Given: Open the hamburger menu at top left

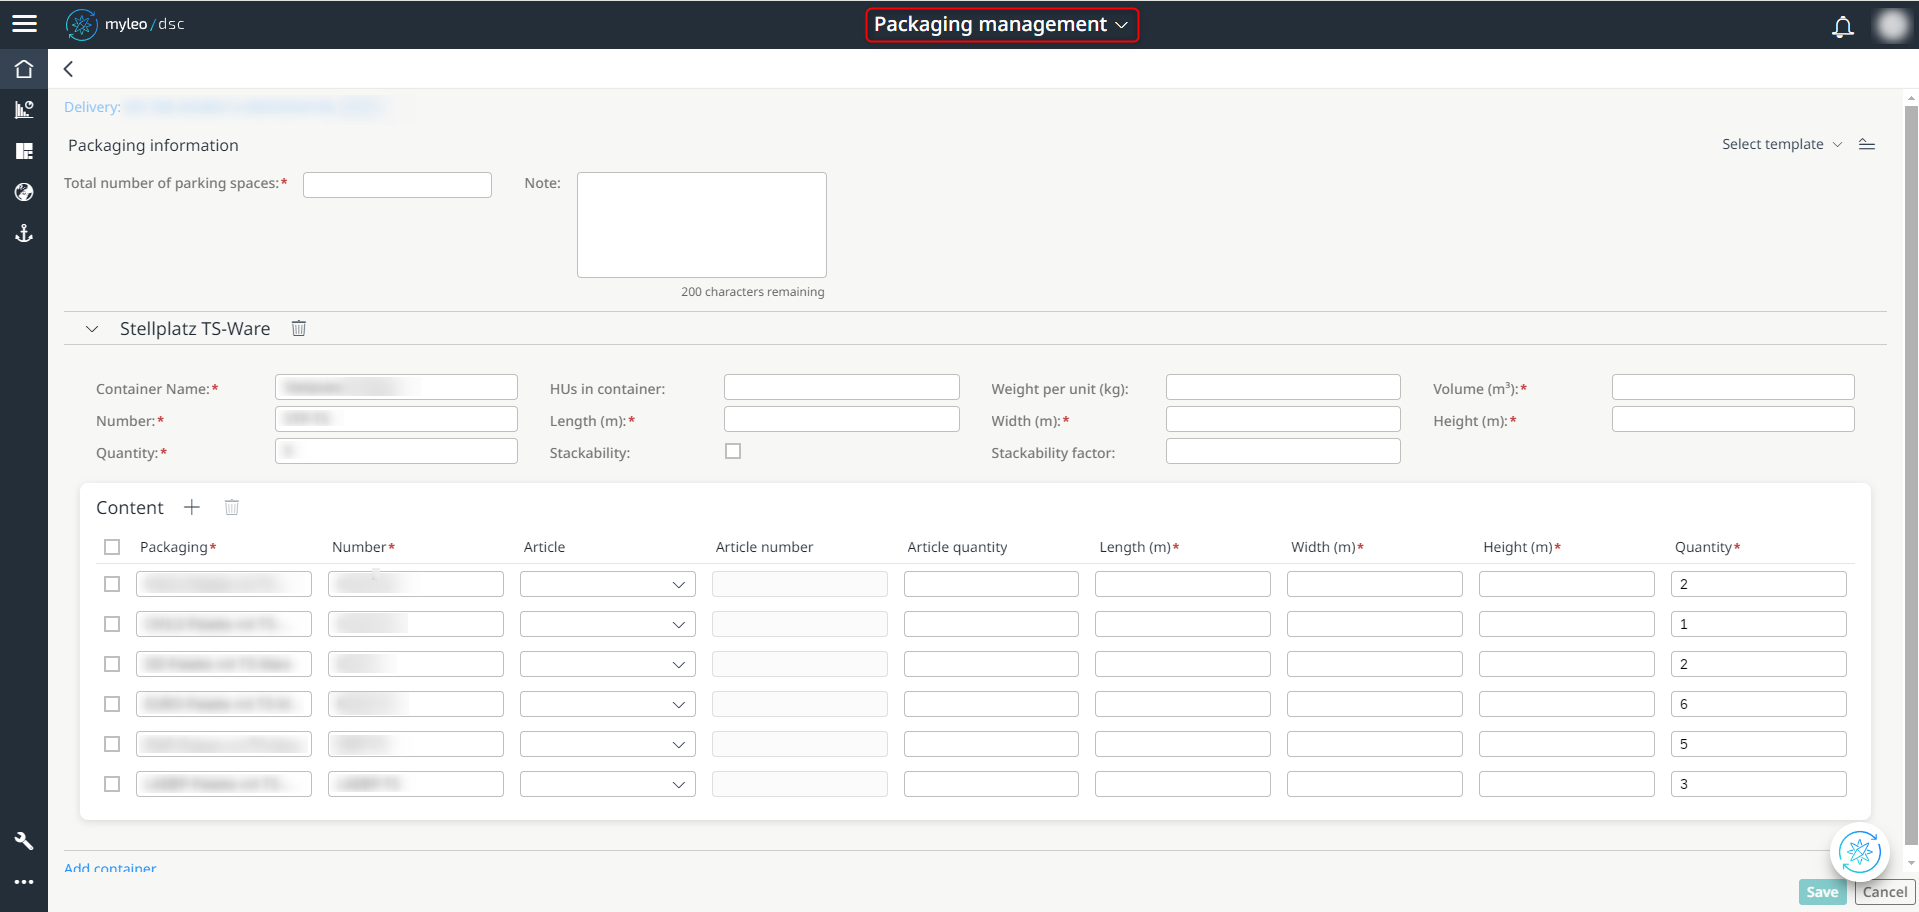Looking at the screenshot, I should 24,24.
